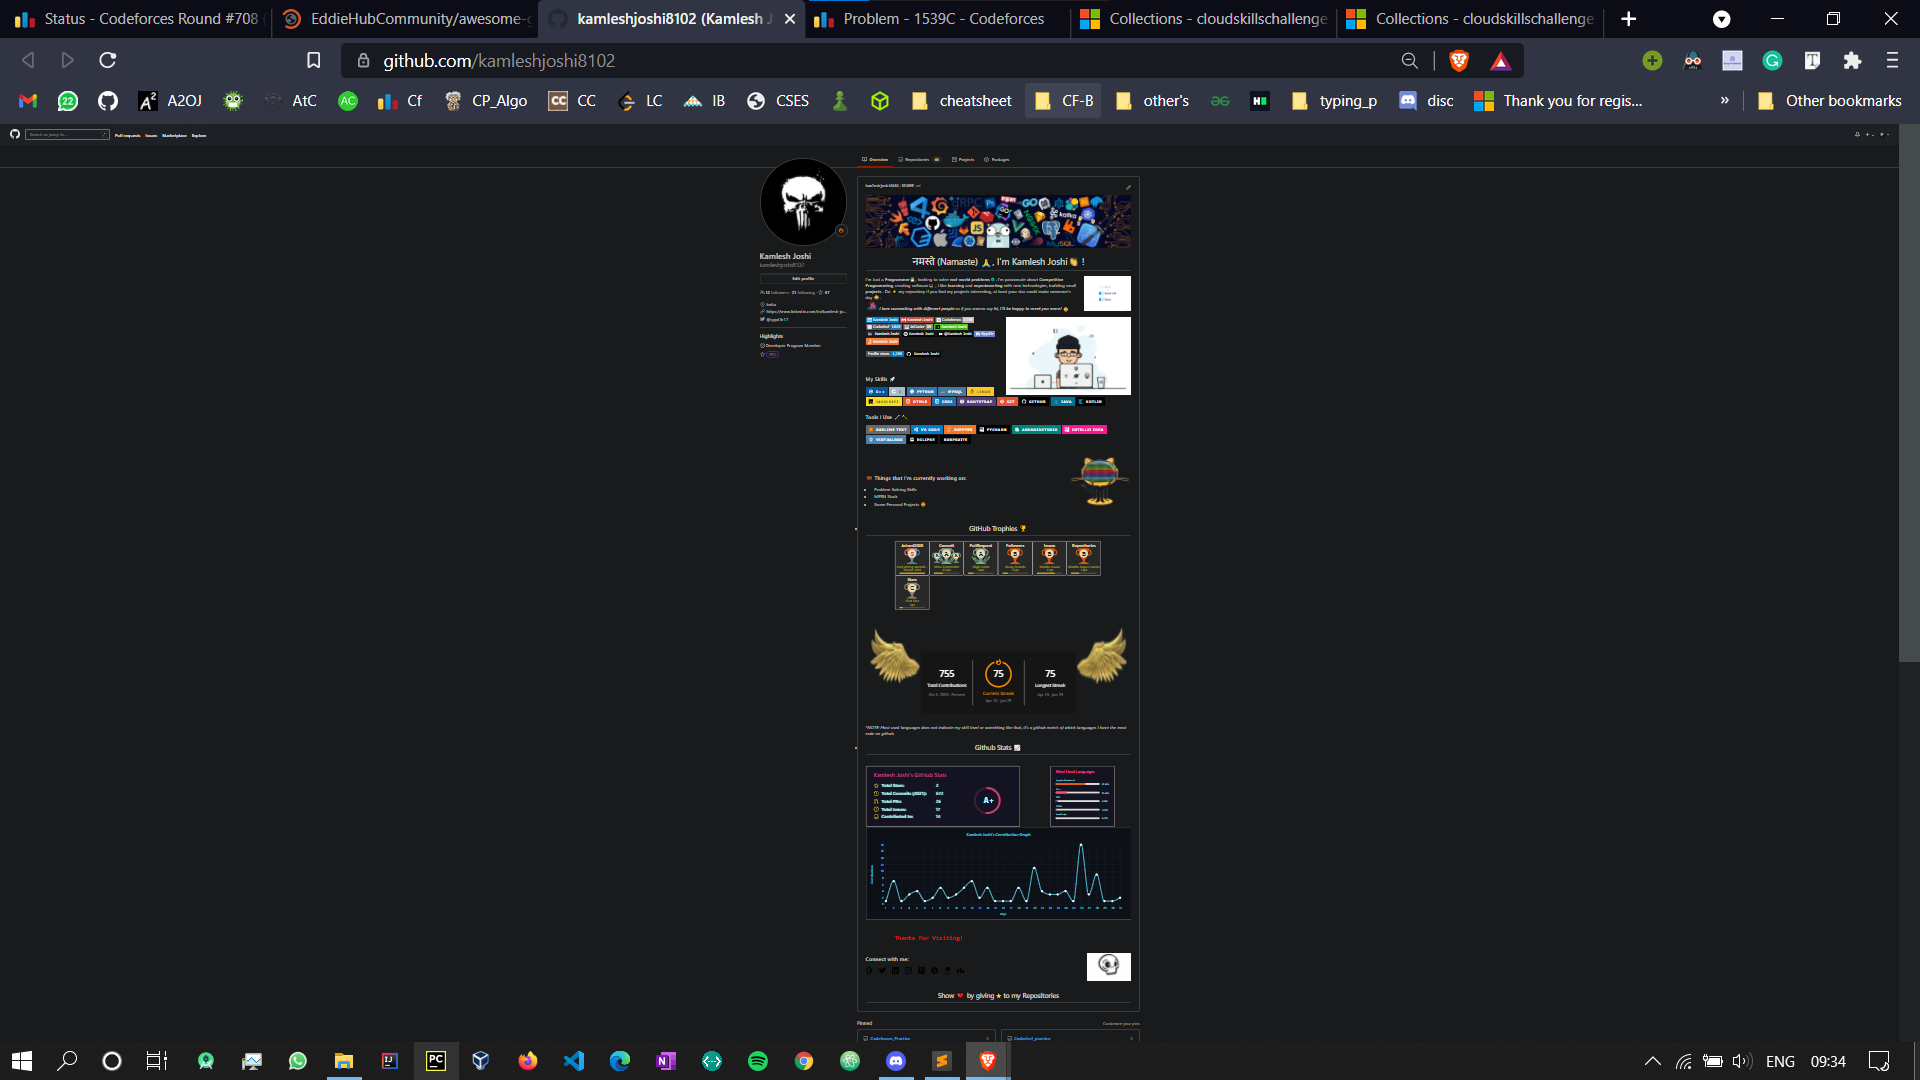
Task: Open the taskbar volume control
Action: (1742, 1061)
